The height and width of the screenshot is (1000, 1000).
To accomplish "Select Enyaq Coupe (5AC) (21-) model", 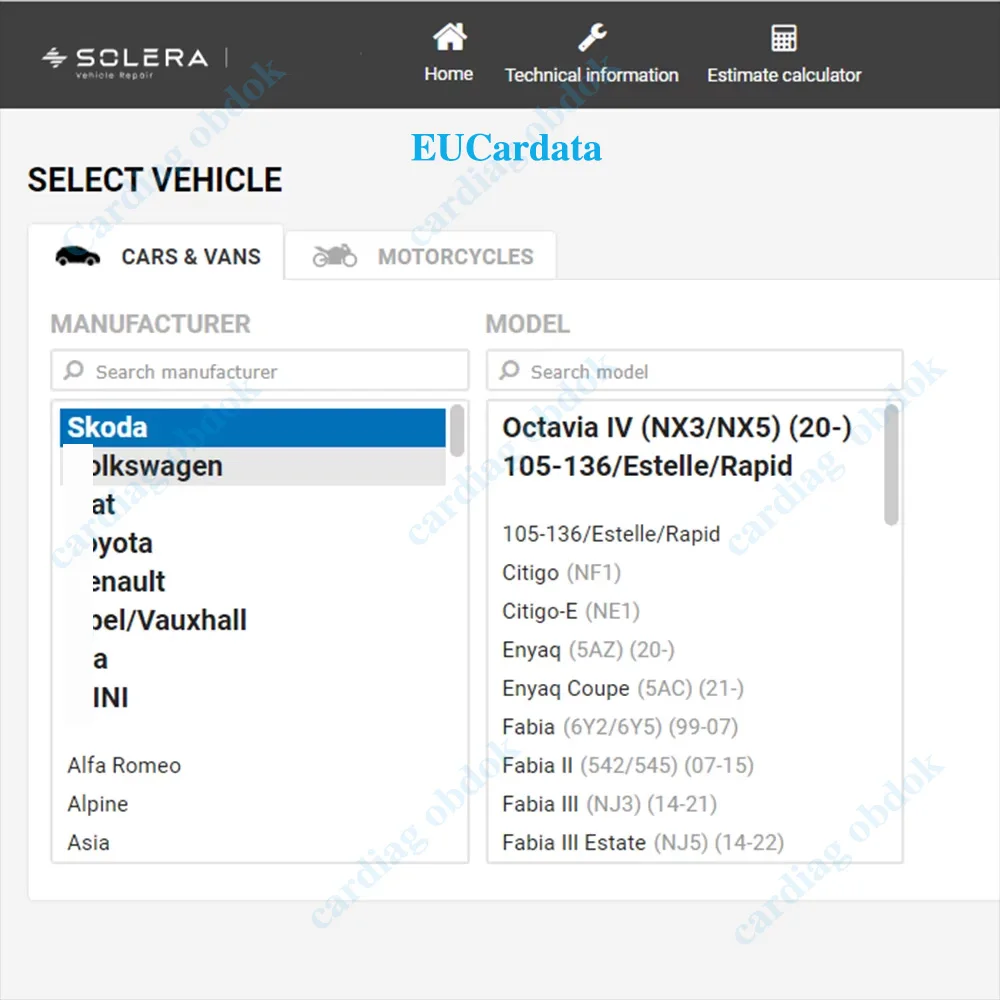I will tap(623, 689).
